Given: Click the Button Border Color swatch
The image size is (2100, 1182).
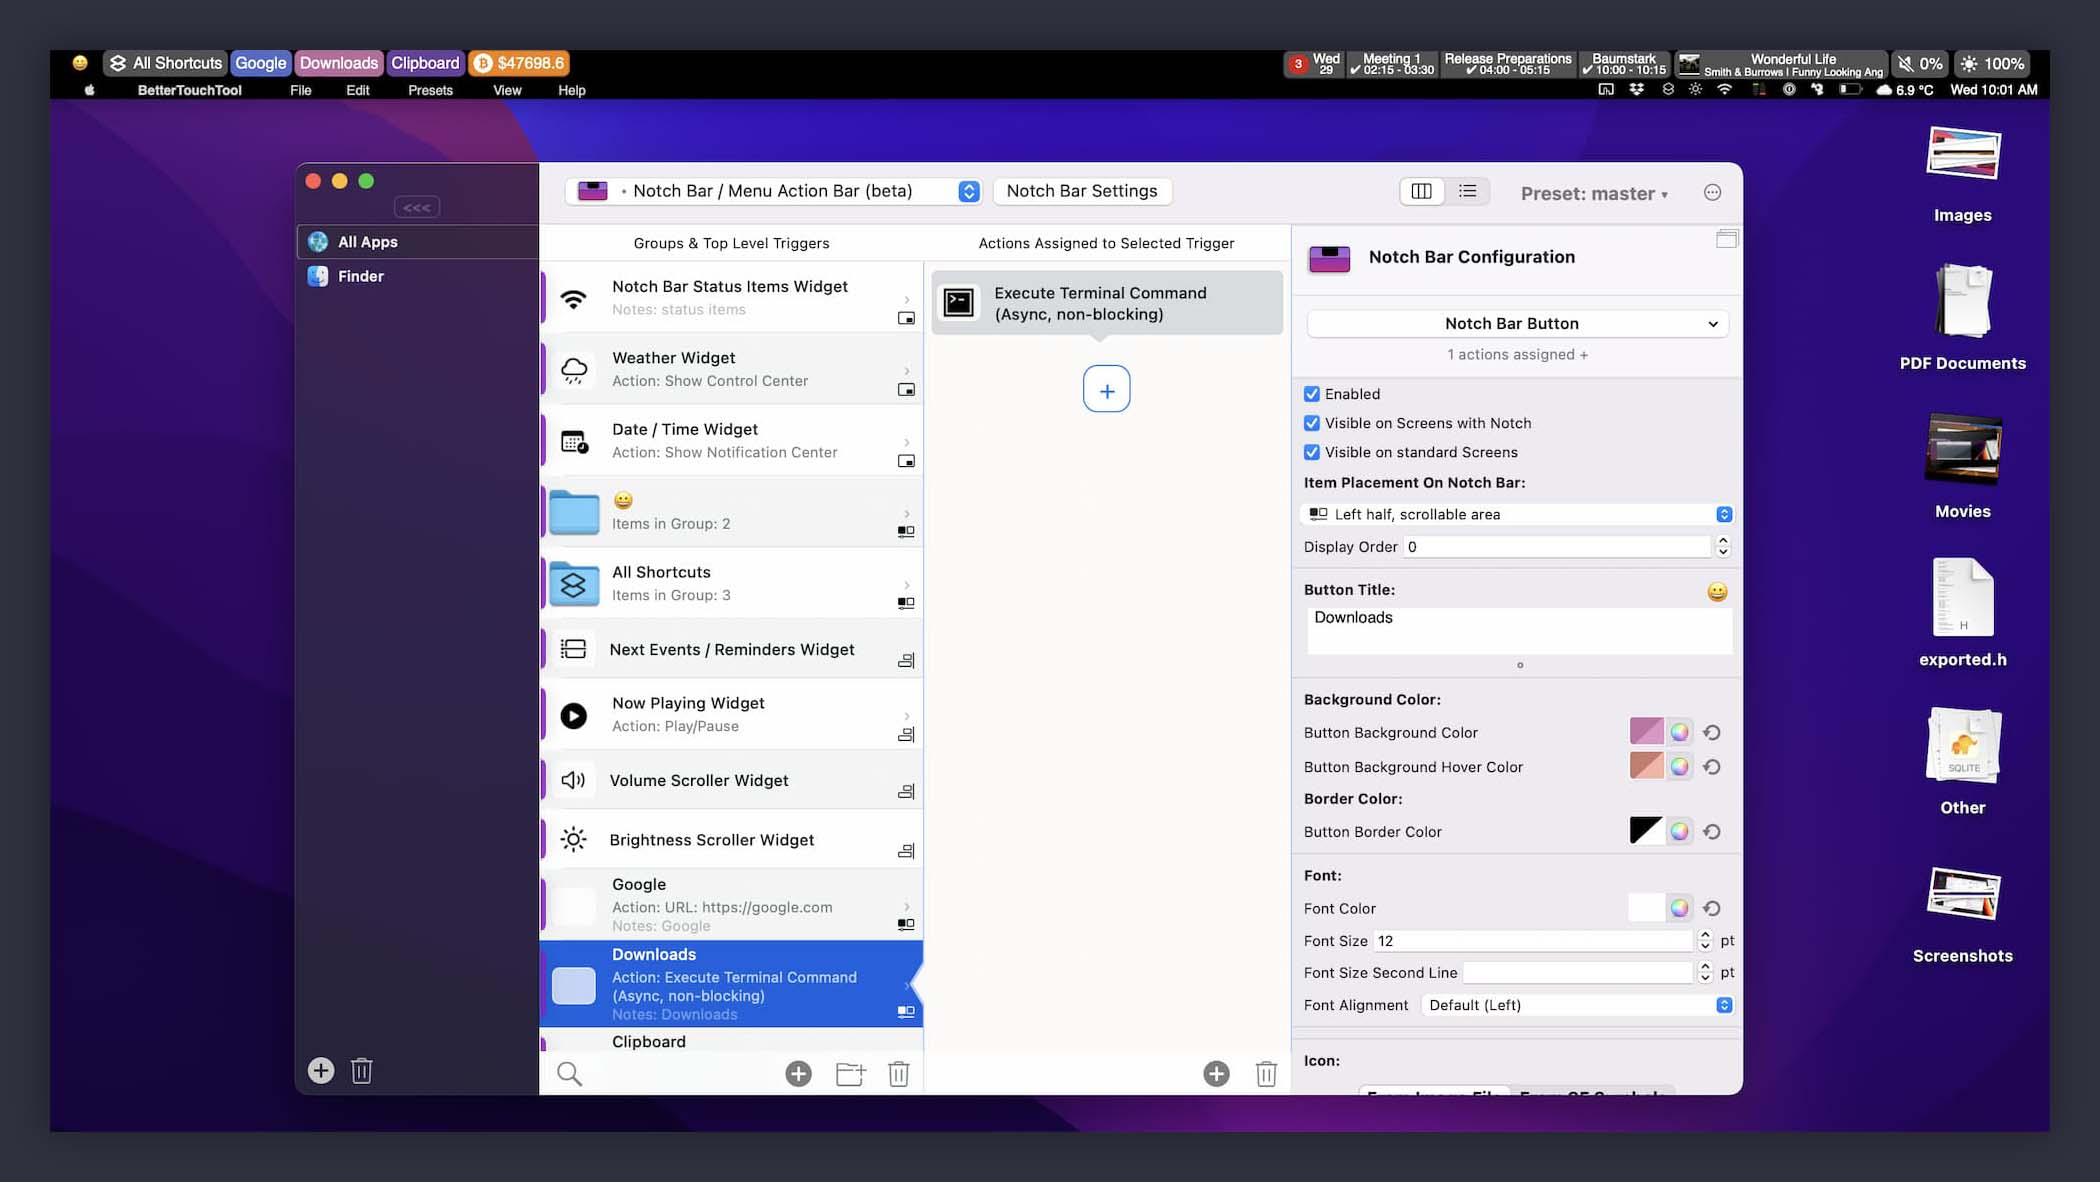Looking at the screenshot, I should coord(1646,831).
